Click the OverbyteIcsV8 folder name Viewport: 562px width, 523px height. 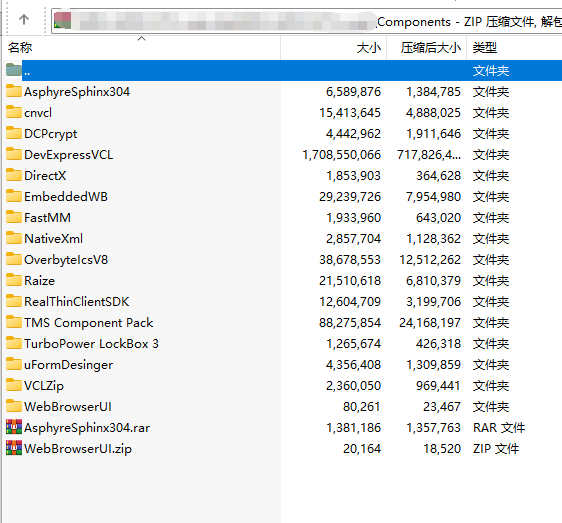pyautogui.click(x=66, y=260)
